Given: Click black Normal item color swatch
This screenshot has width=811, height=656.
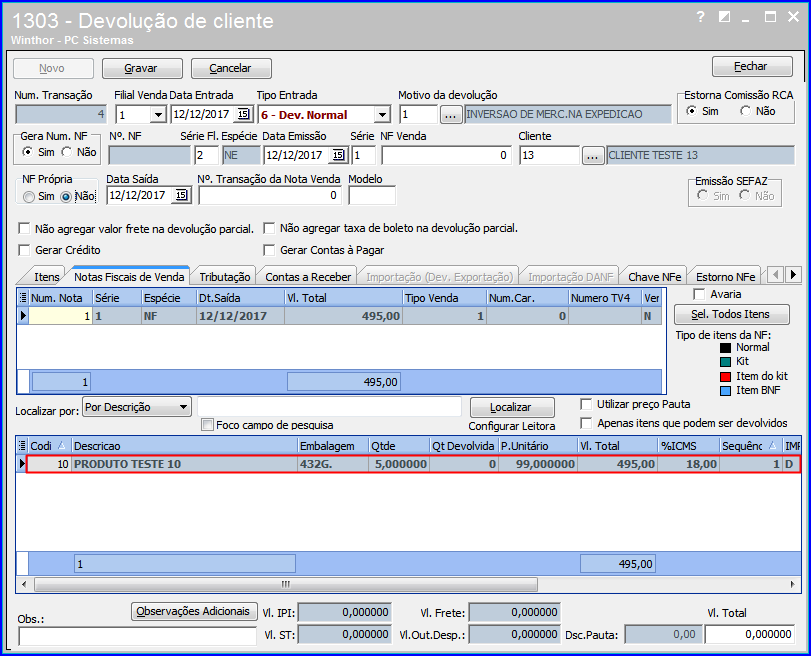Looking at the screenshot, I should (x=726, y=348).
